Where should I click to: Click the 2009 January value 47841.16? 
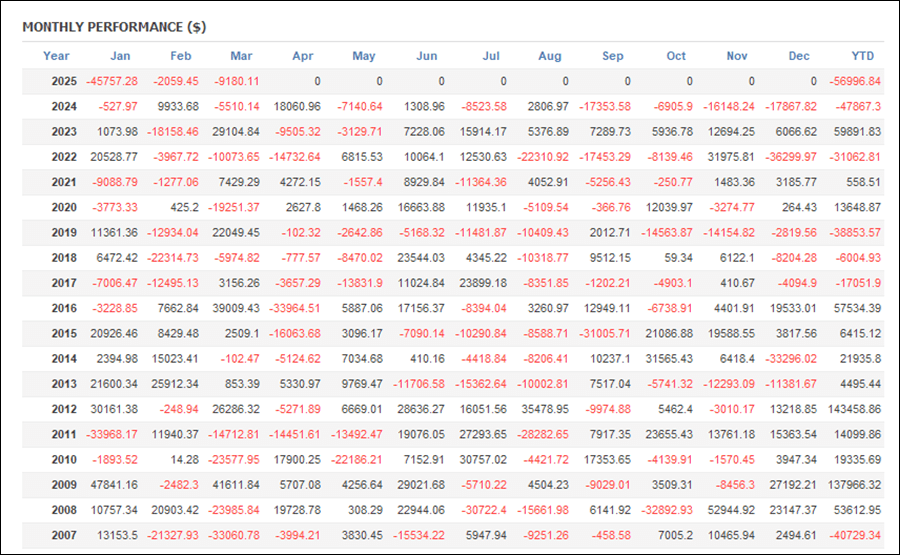[114, 485]
